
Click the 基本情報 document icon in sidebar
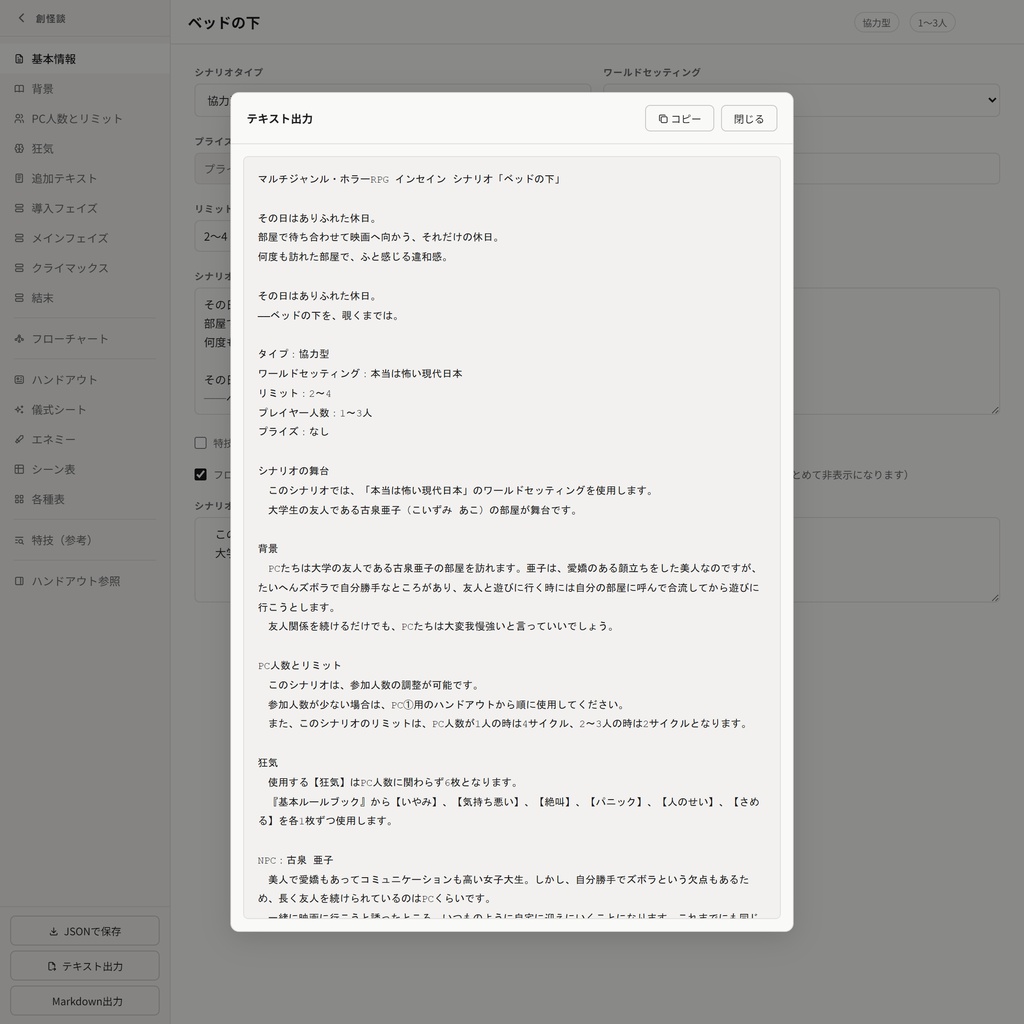pos(19,59)
